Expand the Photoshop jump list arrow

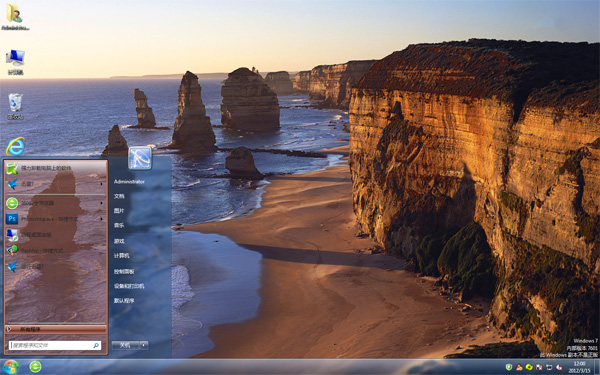102,219
